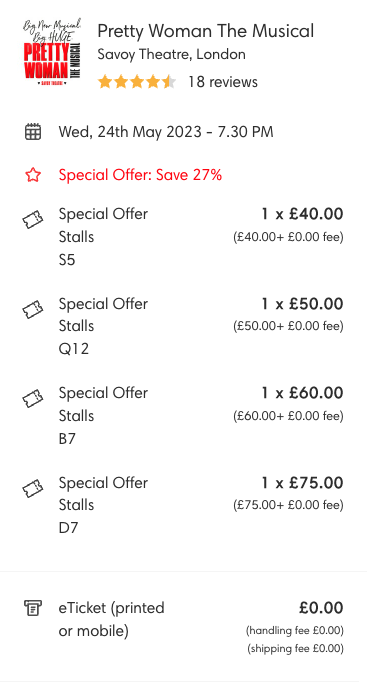This screenshot has height=688, width=367.
Task: Click the ticket icon for seat S5
Action: [33, 219]
